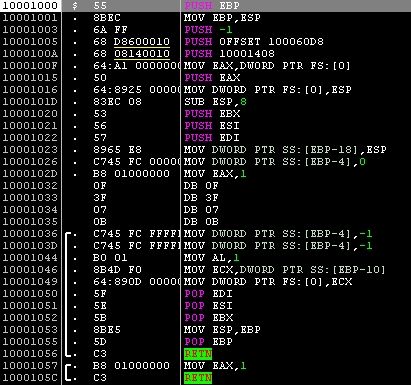411x385 pixels.
Task: Select address 10001036 in address column
Action: point(30,234)
